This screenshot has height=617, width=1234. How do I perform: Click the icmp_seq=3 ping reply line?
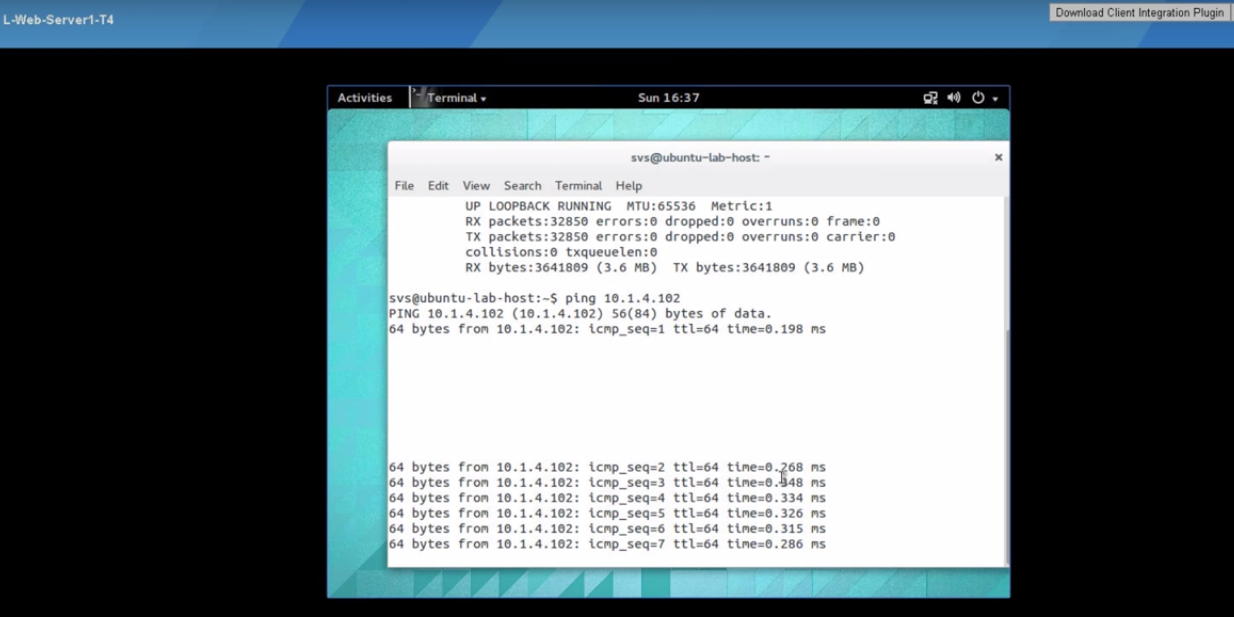pyautogui.click(x=607, y=483)
